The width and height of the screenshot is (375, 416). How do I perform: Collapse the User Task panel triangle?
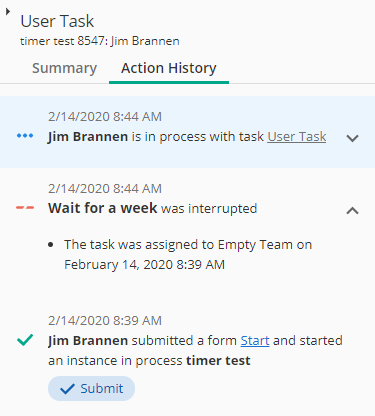click(x=8, y=12)
